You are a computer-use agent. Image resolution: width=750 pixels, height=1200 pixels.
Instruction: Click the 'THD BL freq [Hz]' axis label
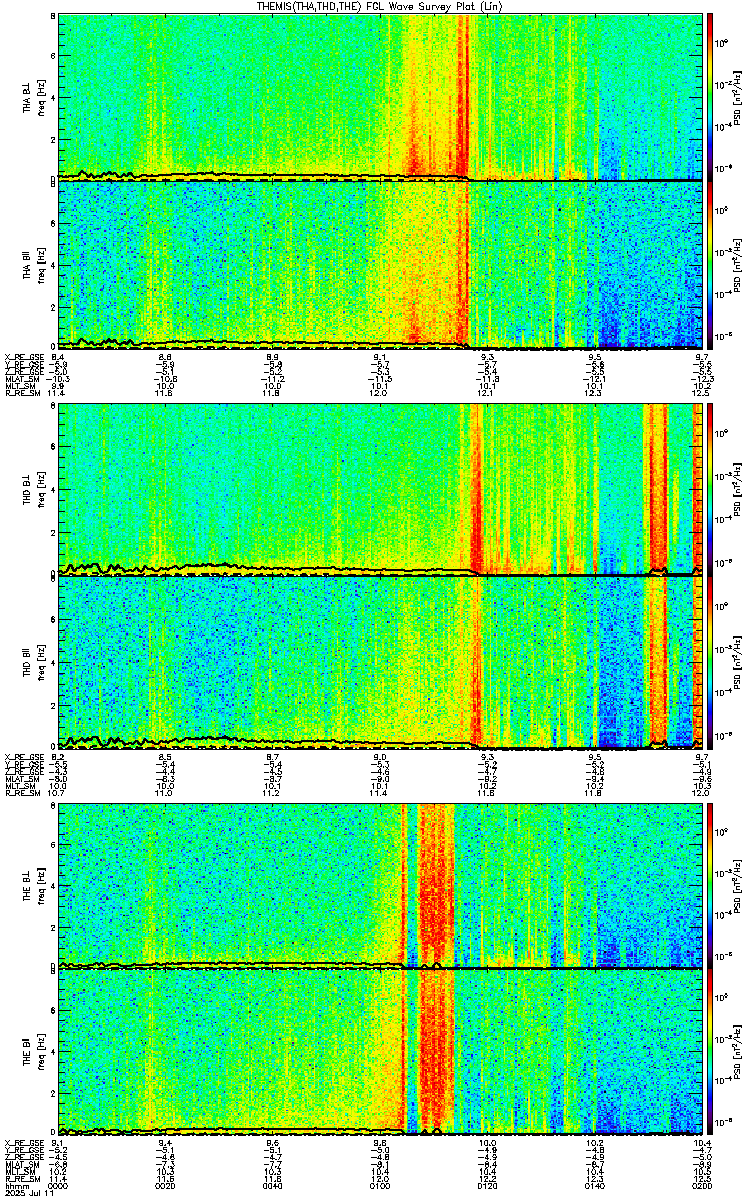pyautogui.click(x=33, y=490)
